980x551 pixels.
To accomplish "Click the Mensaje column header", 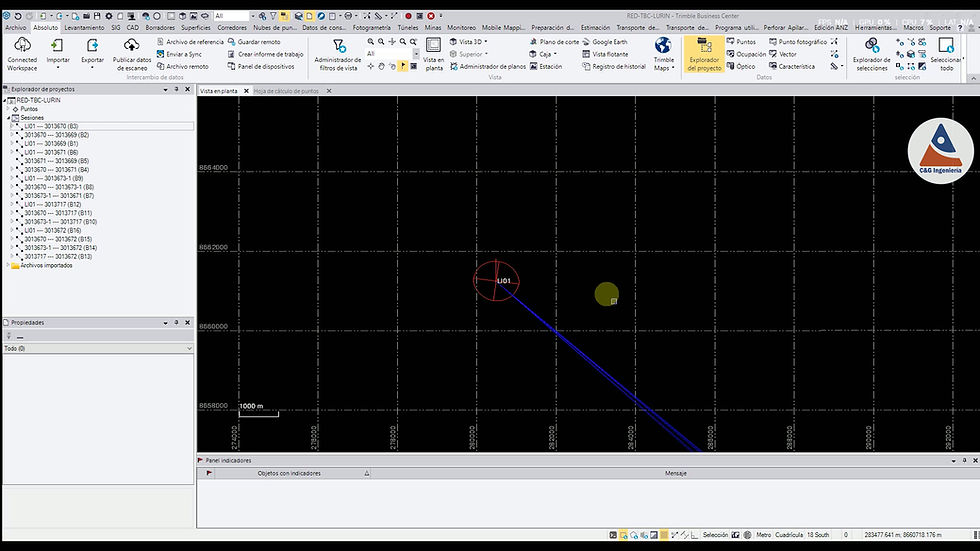I will tap(675, 474).
